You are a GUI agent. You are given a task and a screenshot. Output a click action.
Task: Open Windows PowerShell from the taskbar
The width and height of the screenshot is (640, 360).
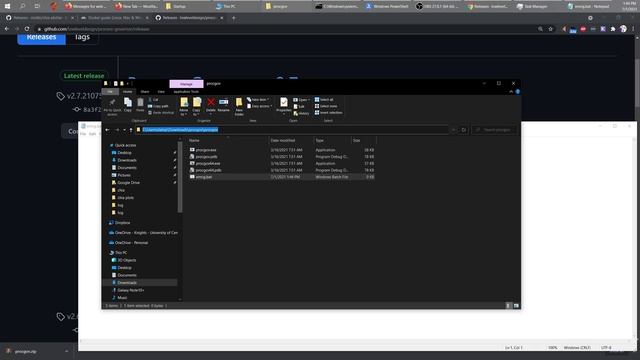pyautogui.click(x=387, y=6)
